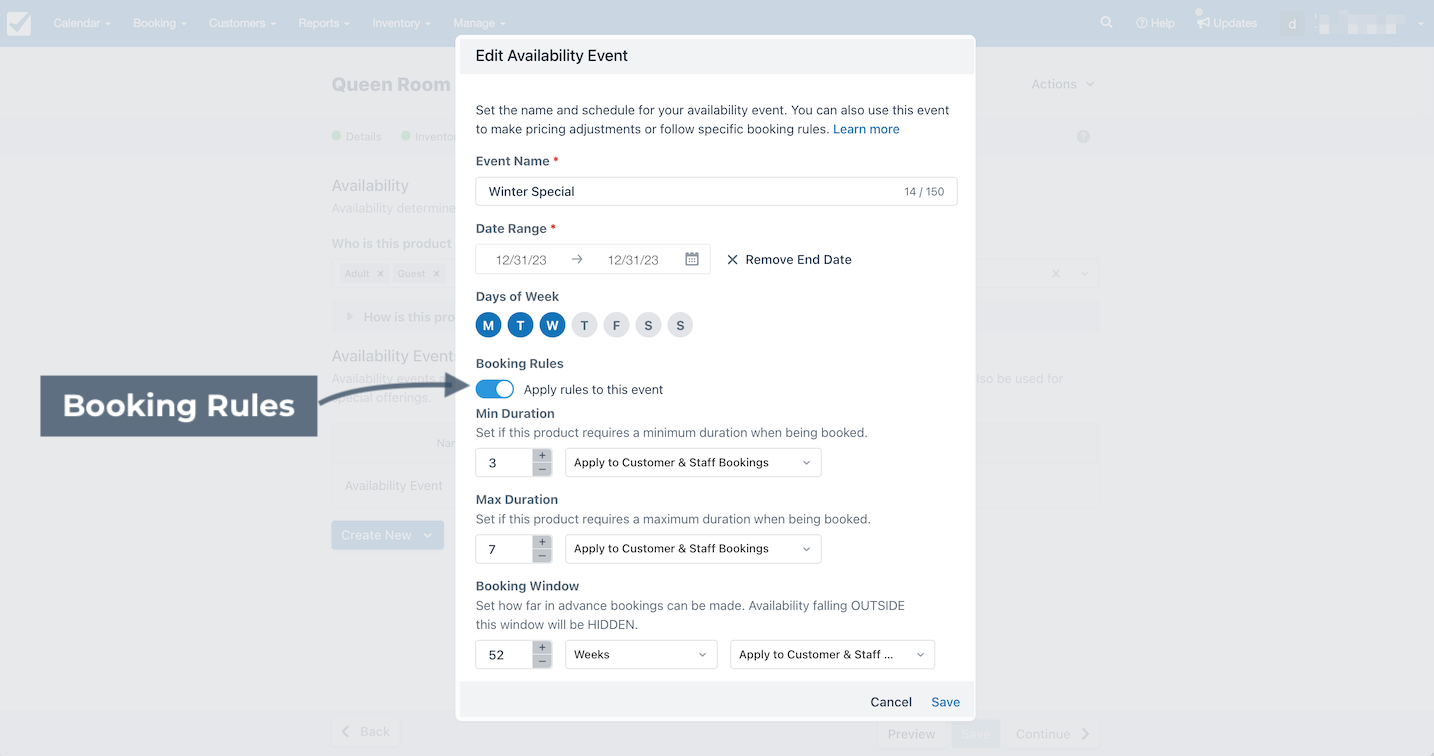This screenshot has height=756, width=1434.
Task: Click the end date field in Date Range
Action: (x=633, y=260)
